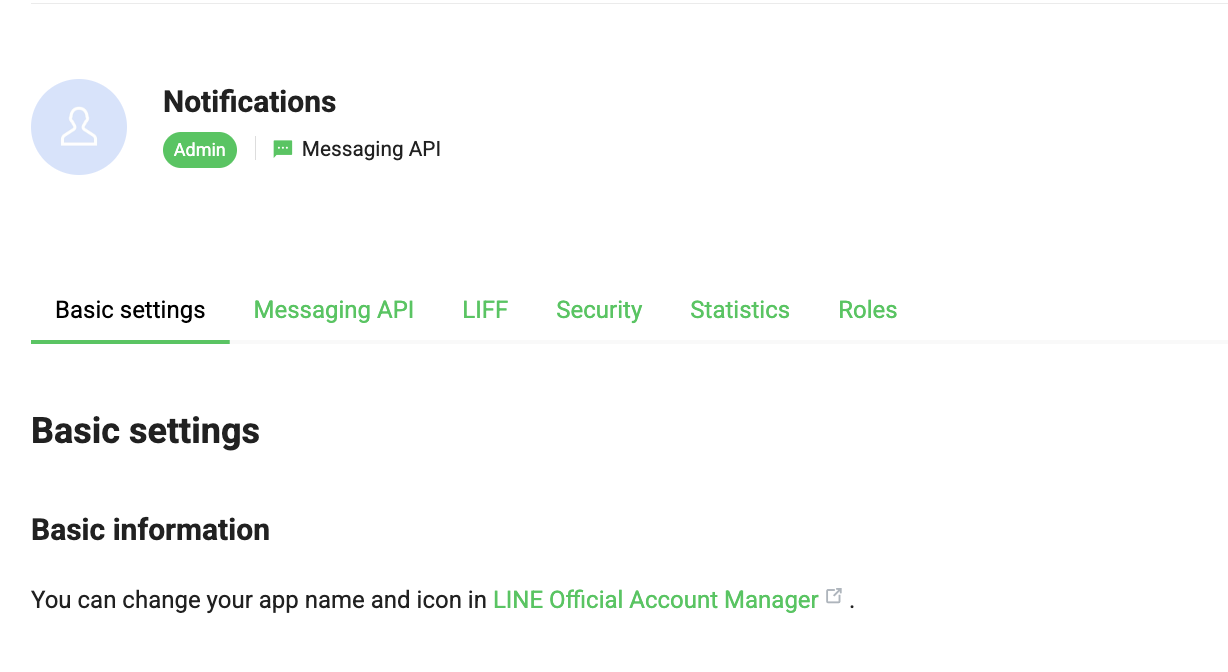This screenshot has height=672, width=1228.
Task: Click the person silhouette inside the avatar
Action: coord(79,128)
